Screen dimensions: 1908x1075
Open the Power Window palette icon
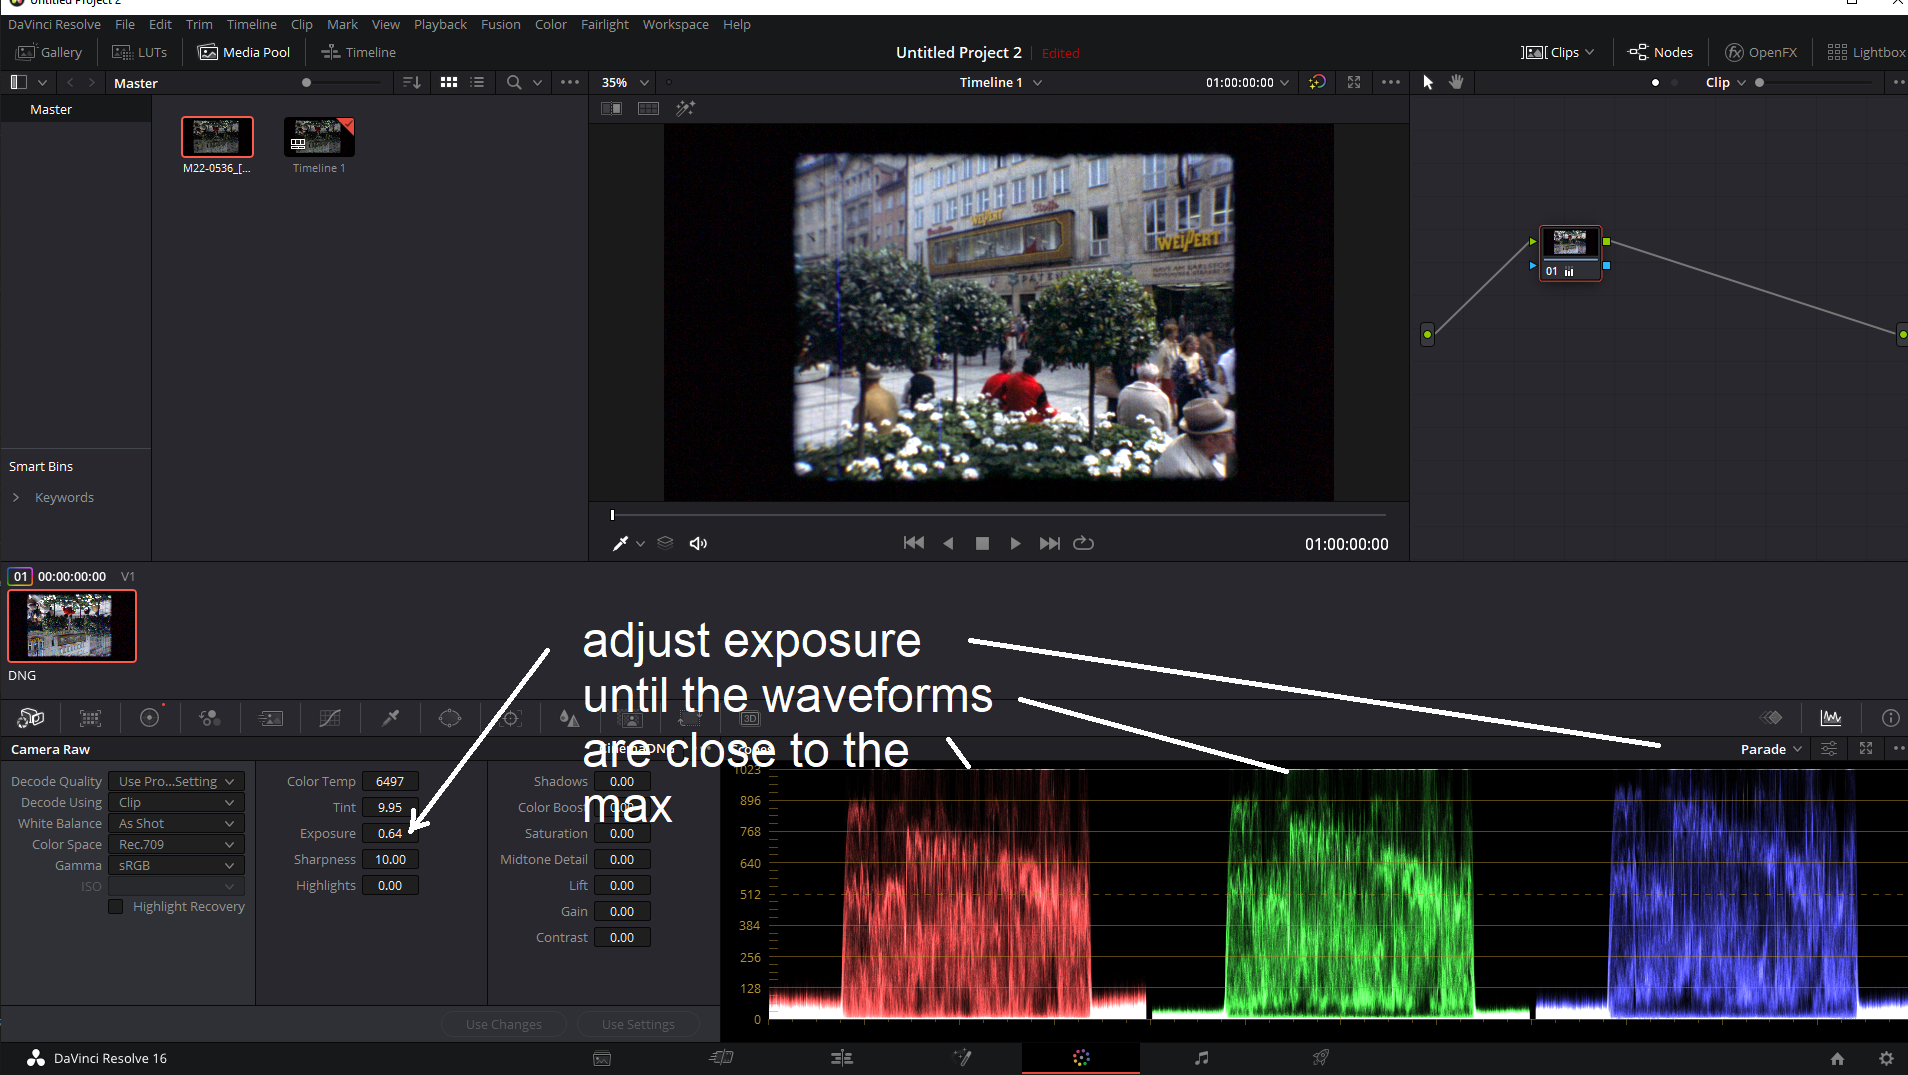pos(450,718)
